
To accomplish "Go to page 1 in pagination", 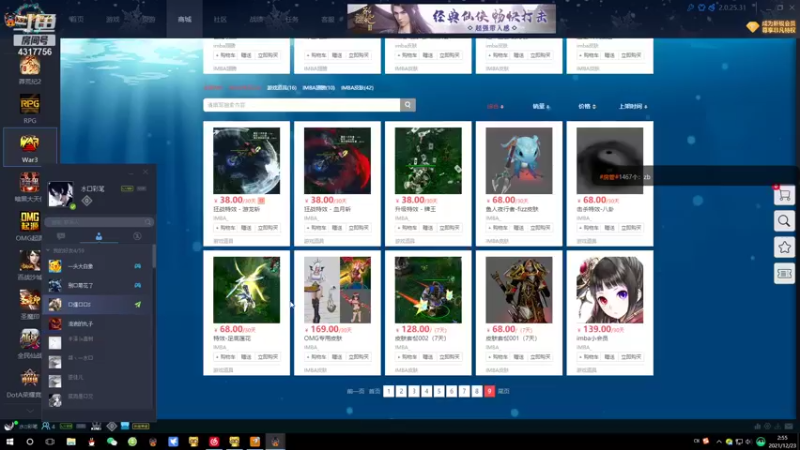I will (388, 391).
